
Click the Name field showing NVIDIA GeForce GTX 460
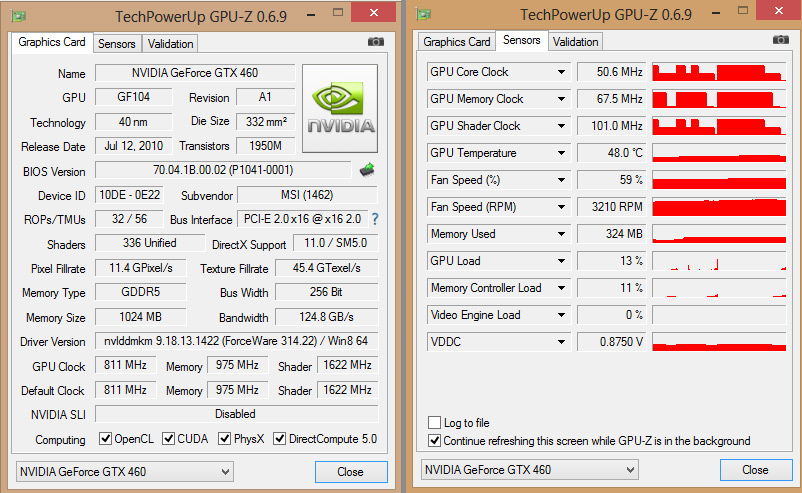coord(195,73)
